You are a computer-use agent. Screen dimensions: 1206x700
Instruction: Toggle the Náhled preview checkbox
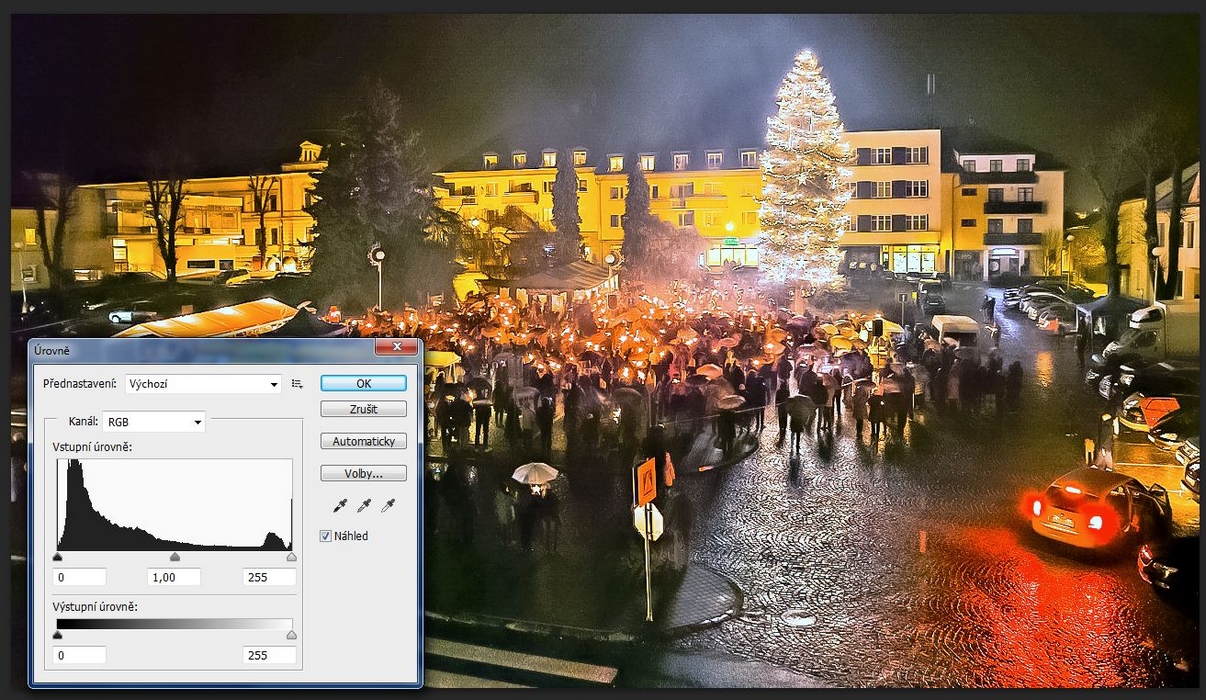326,536
